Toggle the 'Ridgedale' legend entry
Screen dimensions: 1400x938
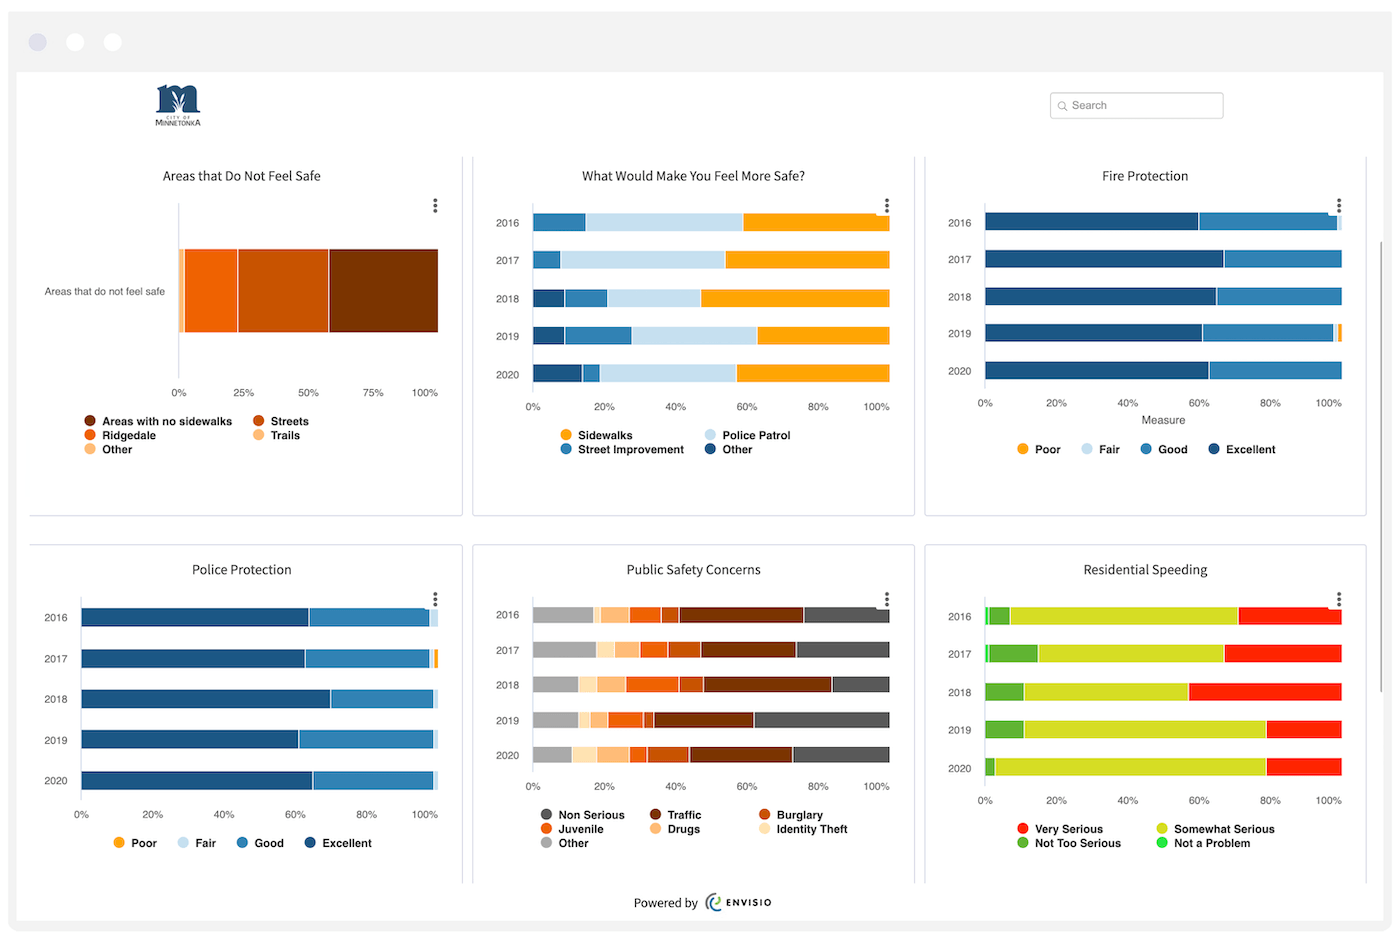(122, 435)
